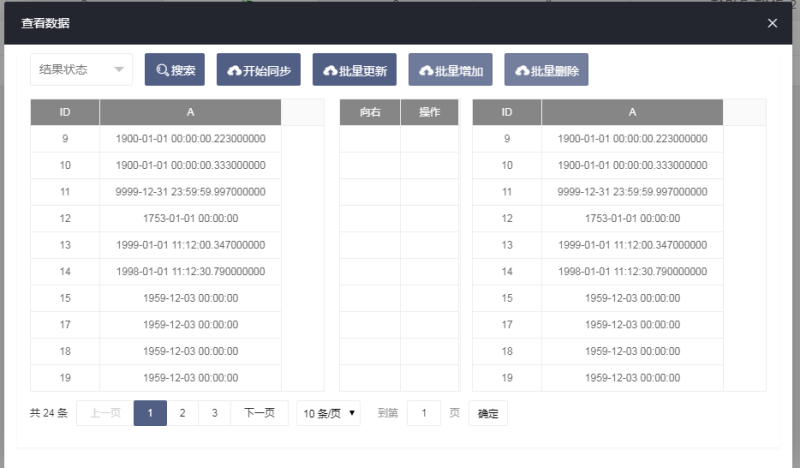
Task: Click the 下一页 next page button
Action: (259, 413)
